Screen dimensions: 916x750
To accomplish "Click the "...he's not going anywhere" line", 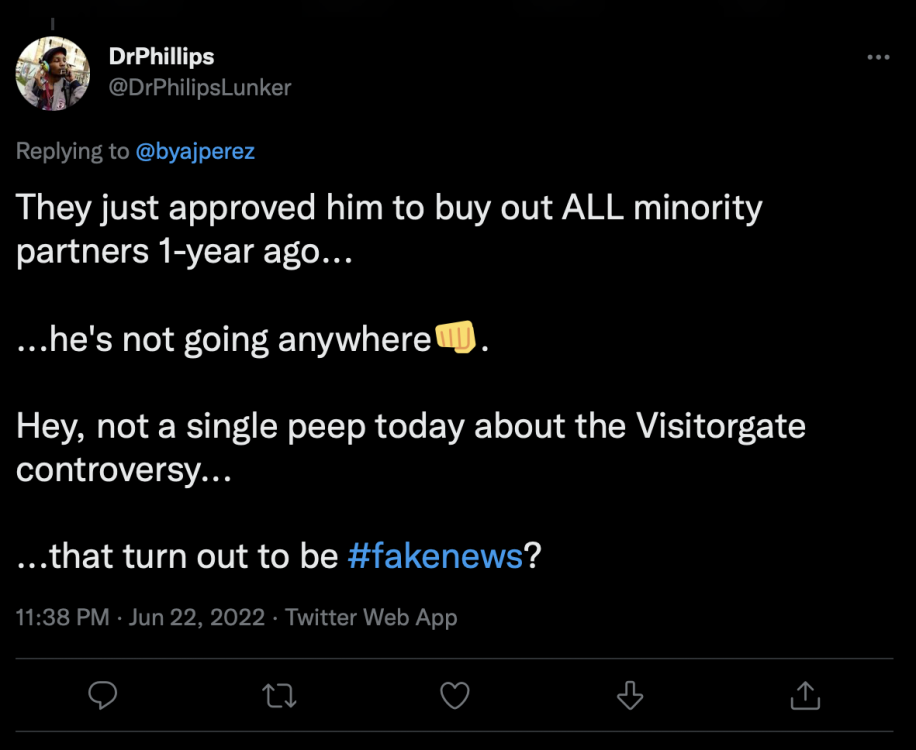I will pyautogui.click(x=224, y=341).
